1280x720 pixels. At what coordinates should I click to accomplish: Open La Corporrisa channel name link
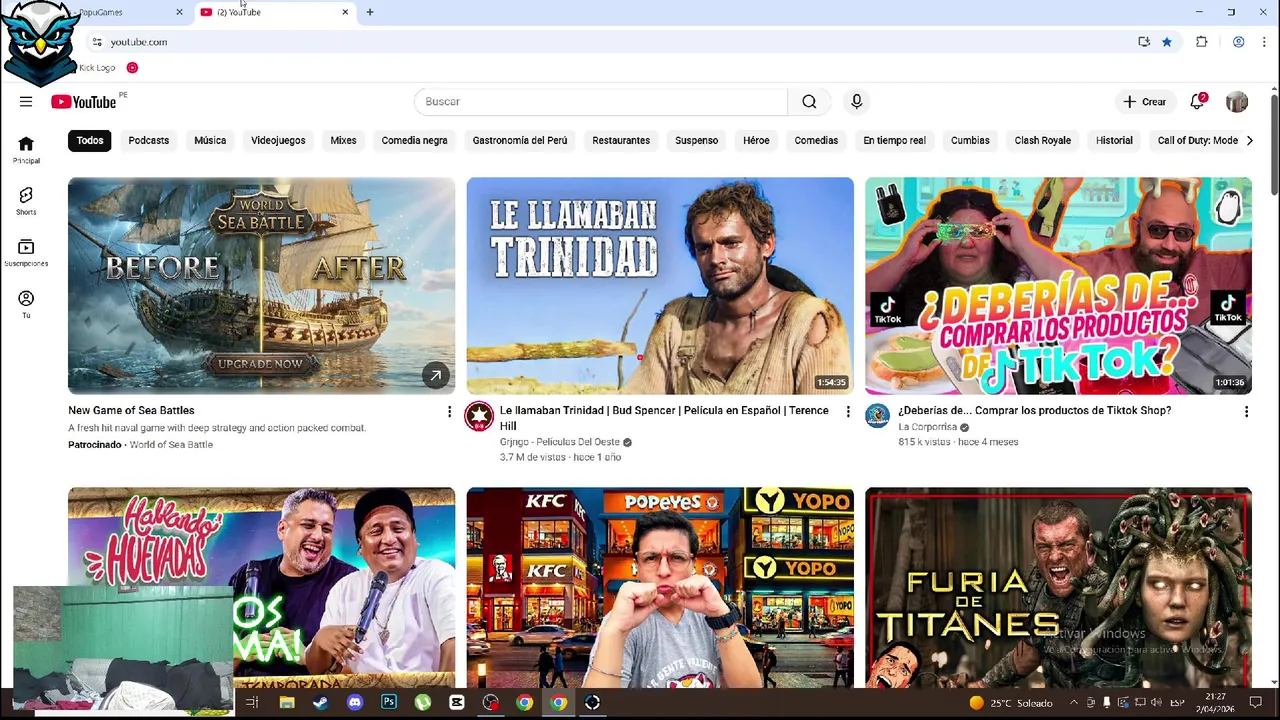click(x=927, y=427)
